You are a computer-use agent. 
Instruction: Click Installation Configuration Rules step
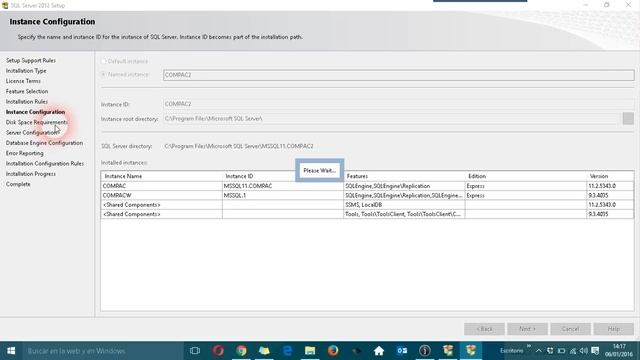coord(44,163)
